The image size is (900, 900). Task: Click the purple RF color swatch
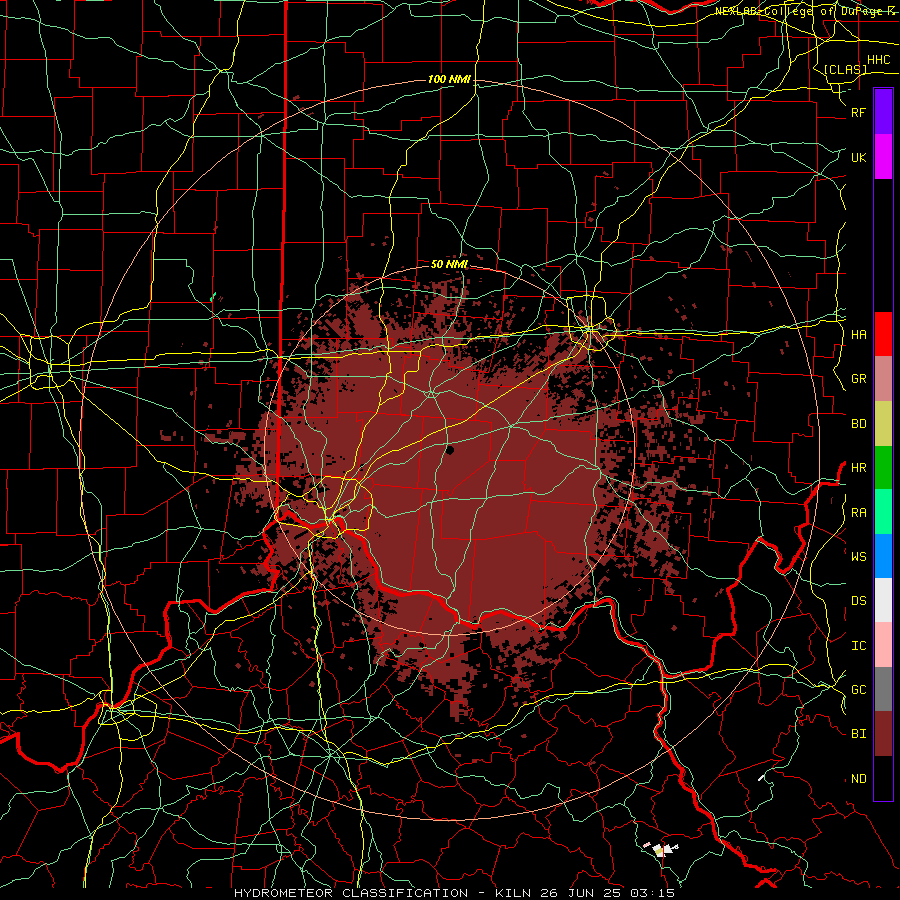(x=883, y=112)
